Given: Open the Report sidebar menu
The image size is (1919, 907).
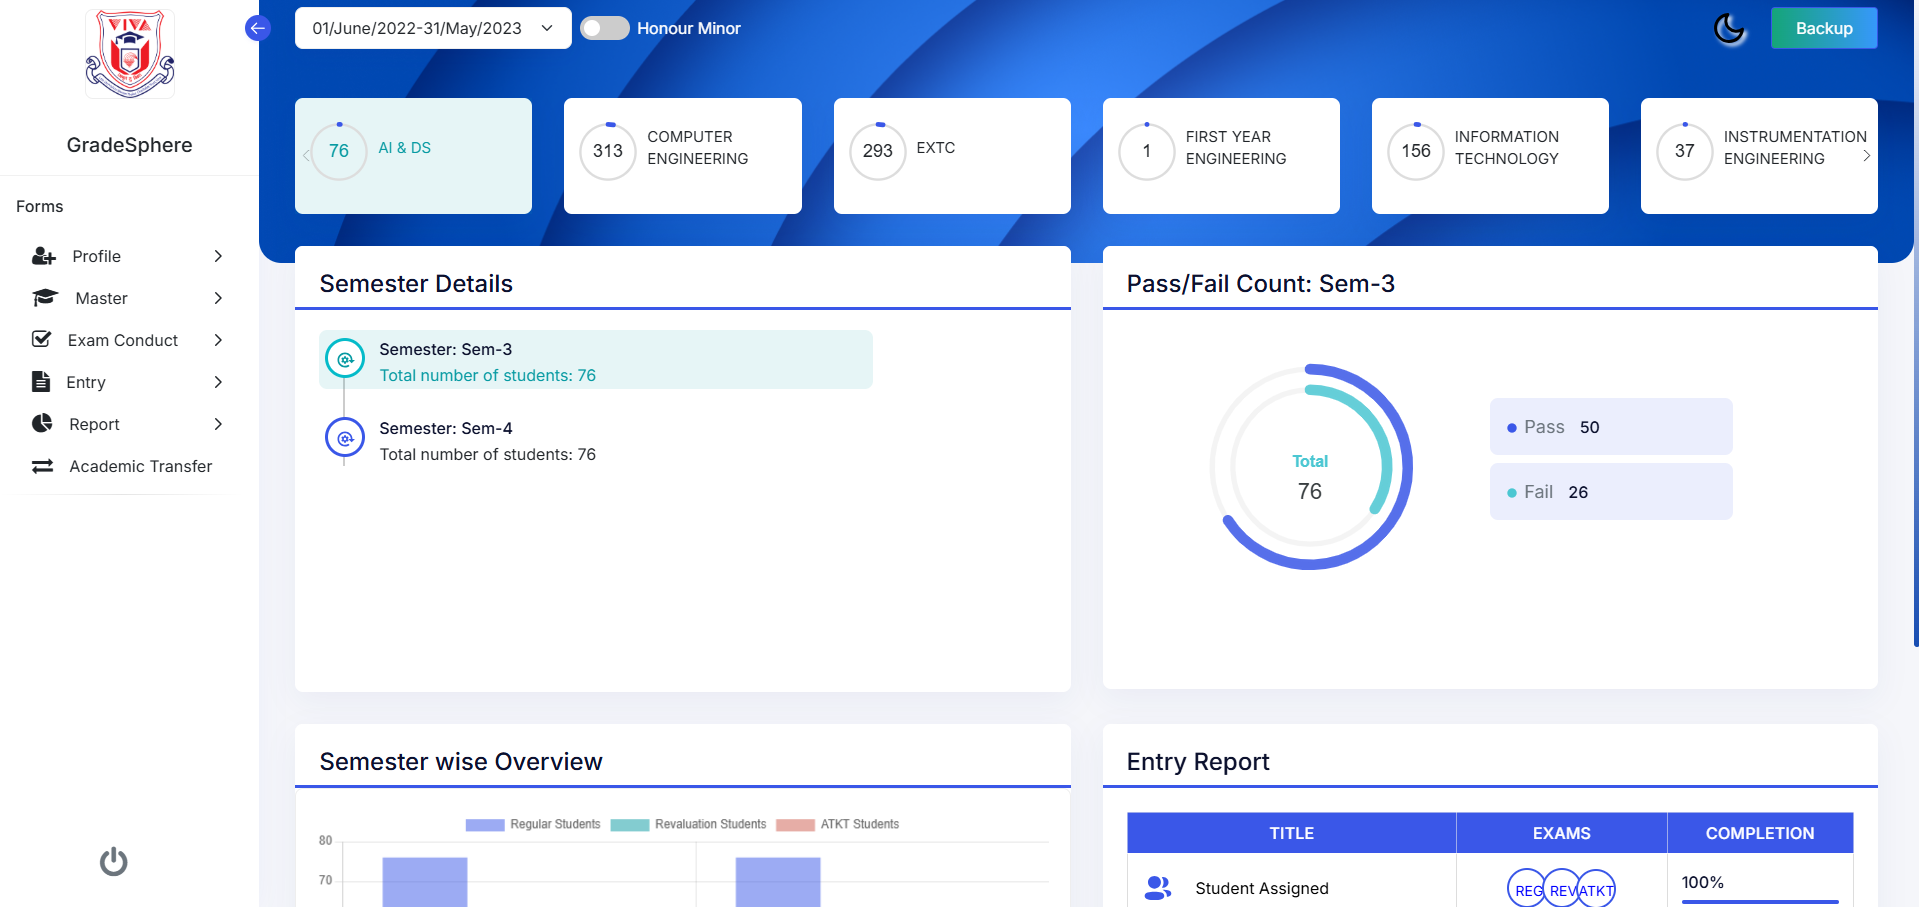Looking at the screenshot, I should [95, 424].
